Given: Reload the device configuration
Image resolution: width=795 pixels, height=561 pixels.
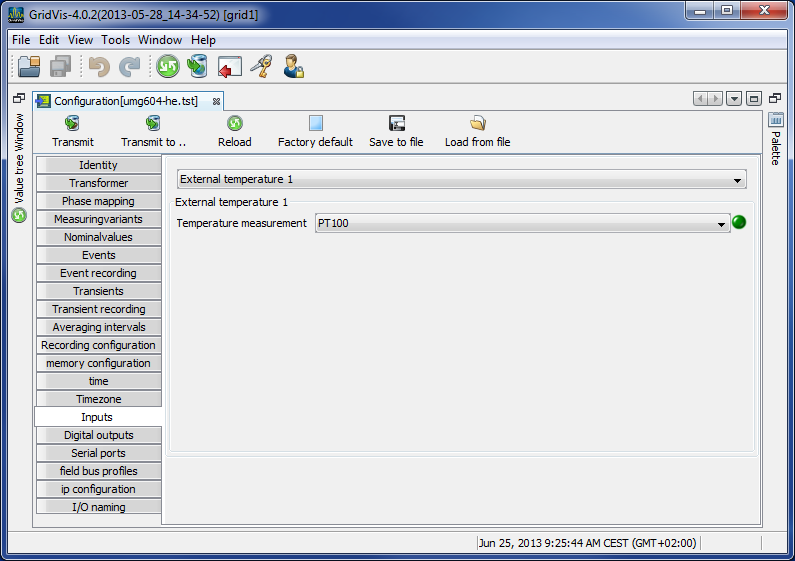Looking at the screenshot, I should click(235, 131).
